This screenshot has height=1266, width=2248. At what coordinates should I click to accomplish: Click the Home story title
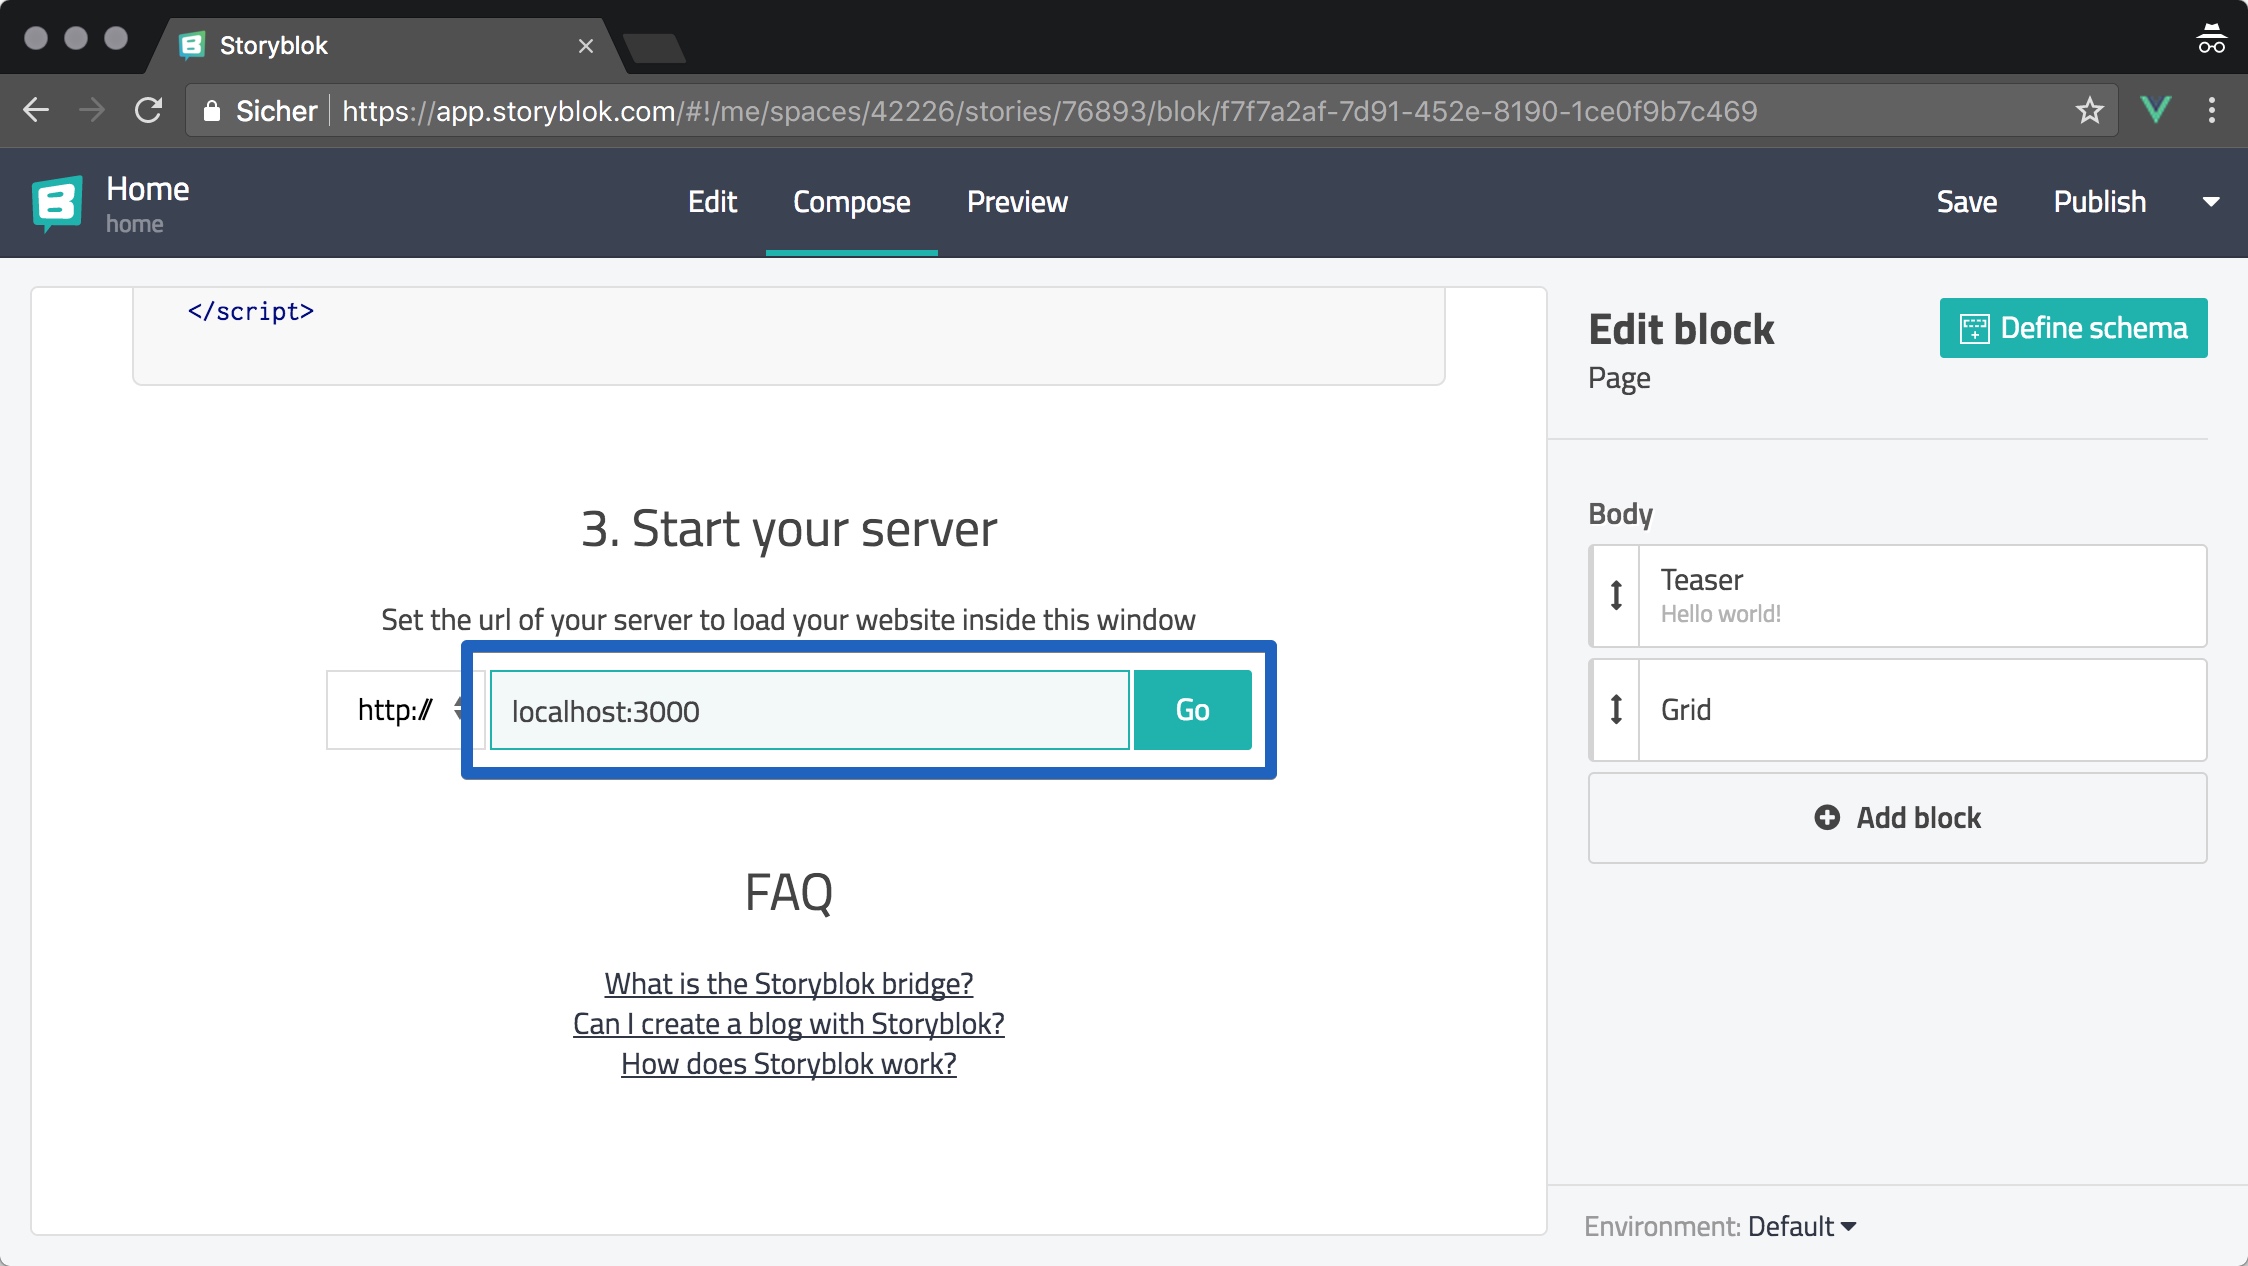click(x=148, y=189)
